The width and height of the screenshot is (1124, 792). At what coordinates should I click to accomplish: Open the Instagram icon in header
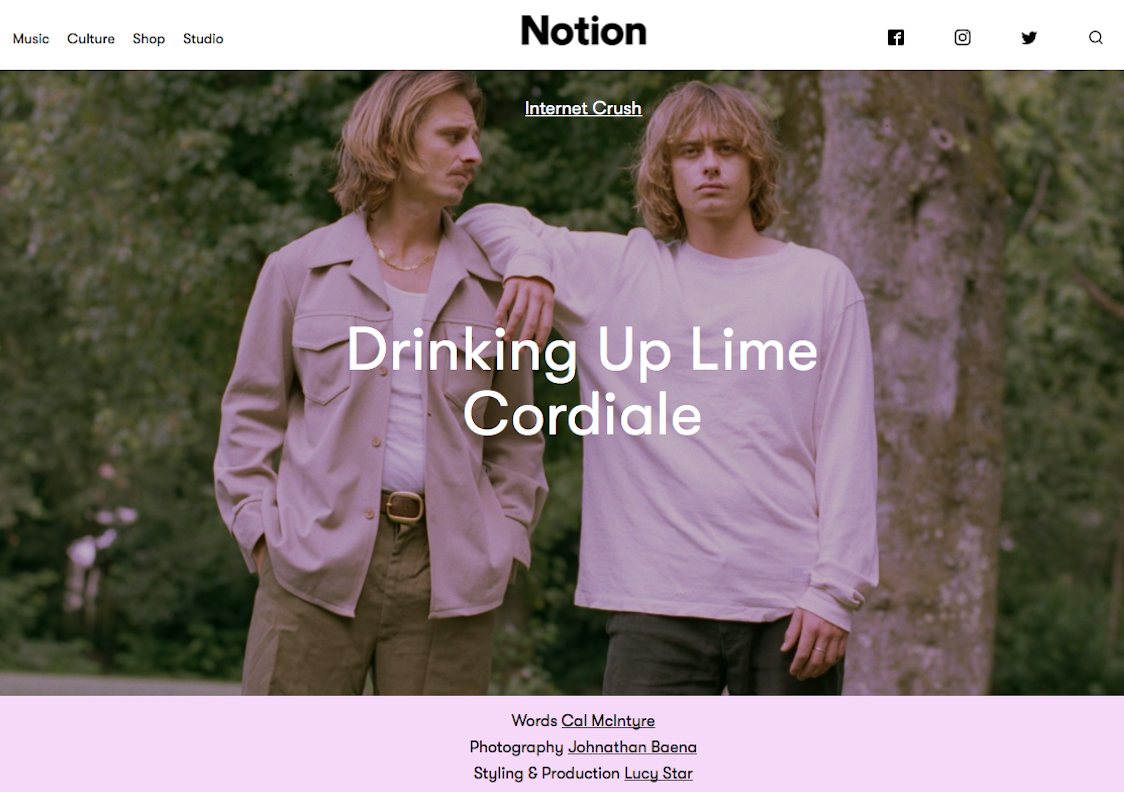pyautogui.click(x=962, y=37)
